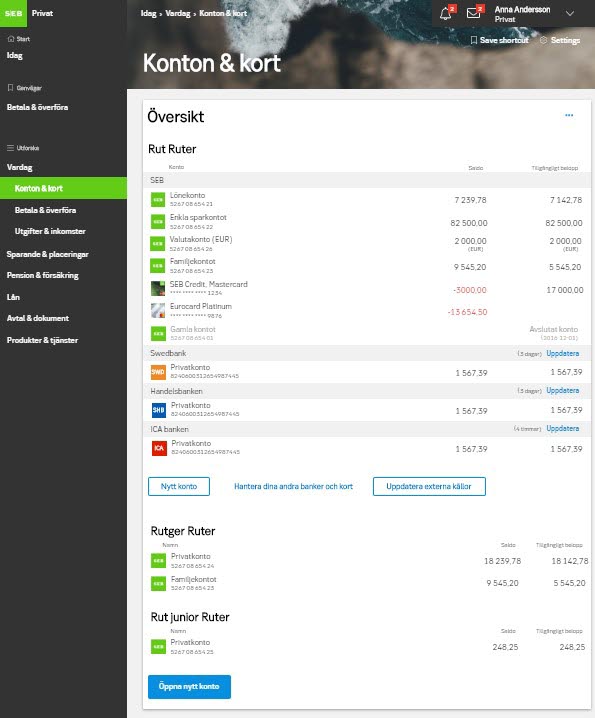The height and width of the screenshot is (718, 595).
Task: Click Rut Ruter's Familjekontot SEB icon
Action: [158, 266]
